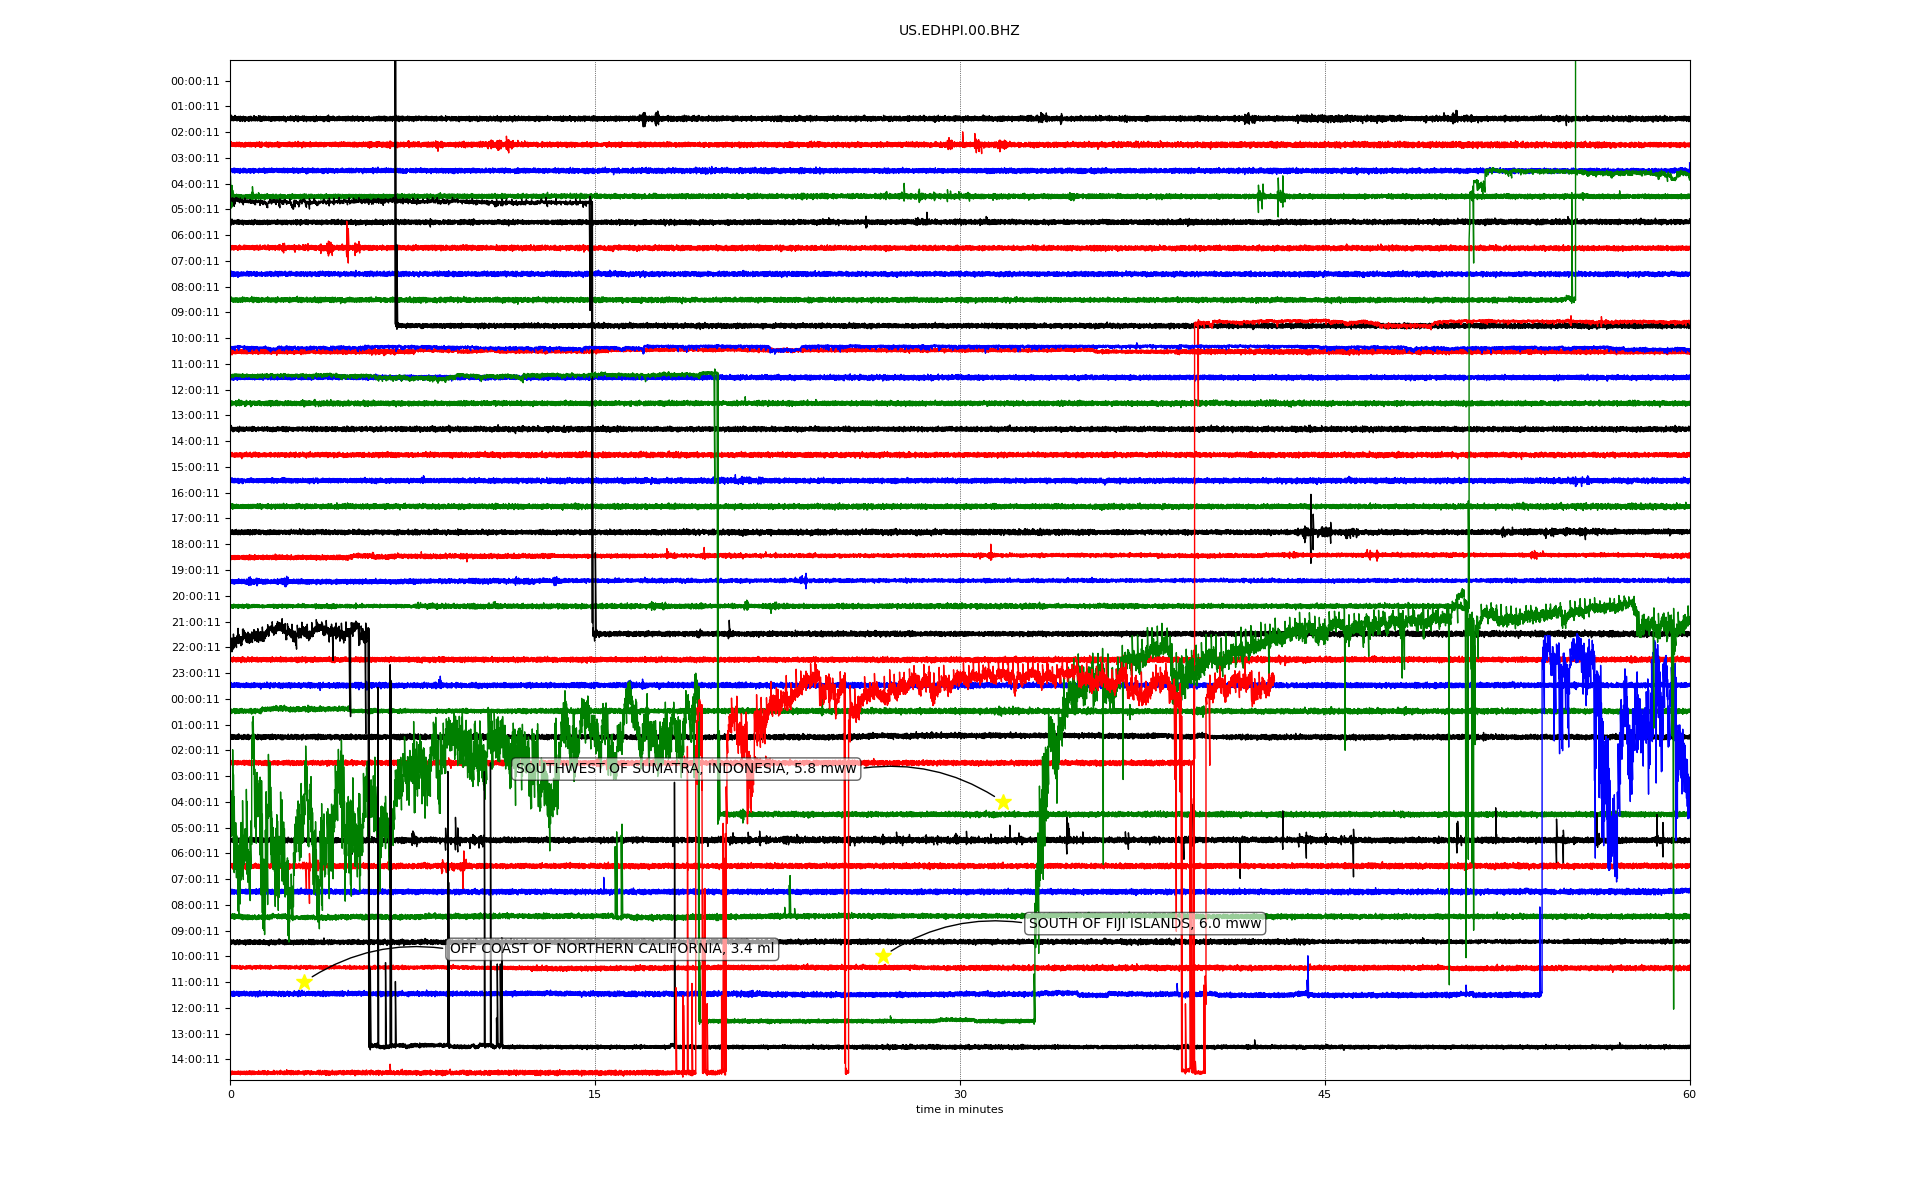The width and height of the screenshot is (1920, 1200).
Task: Click the bottom 14:00:11 time label
Action: tap(195, 1060)
